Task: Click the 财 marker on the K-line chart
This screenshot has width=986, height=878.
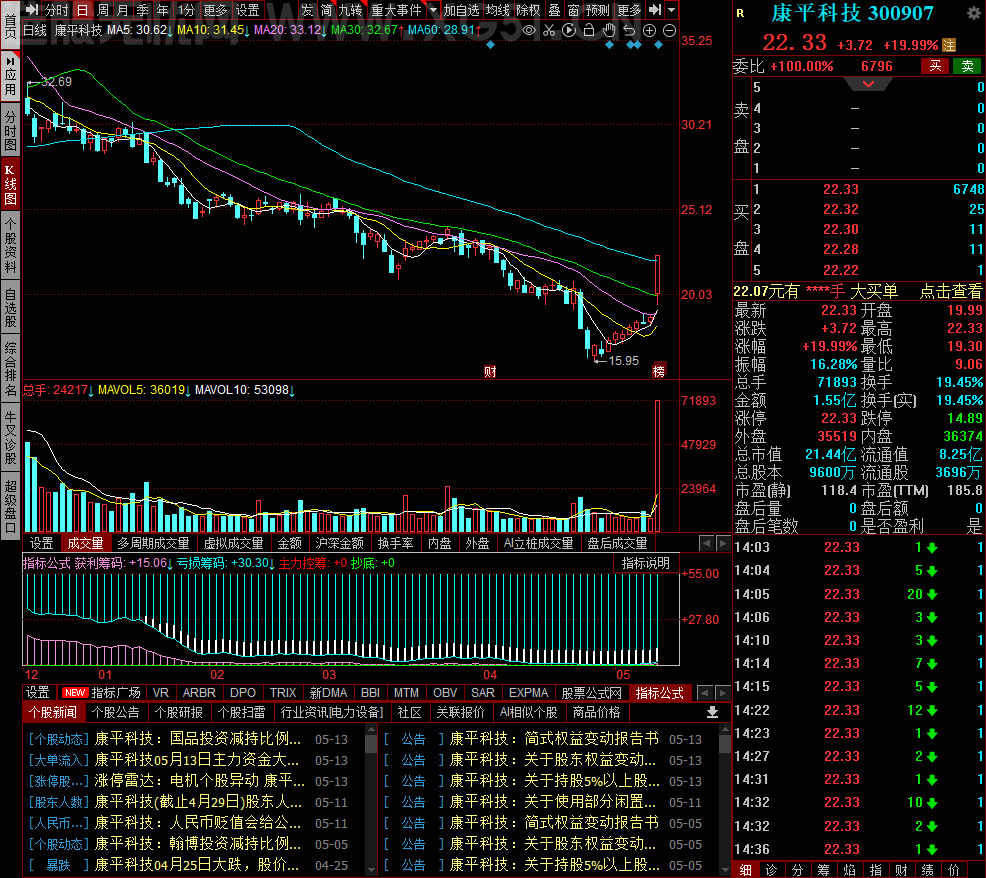Action: pyautogui.click(x=490, y=372)
